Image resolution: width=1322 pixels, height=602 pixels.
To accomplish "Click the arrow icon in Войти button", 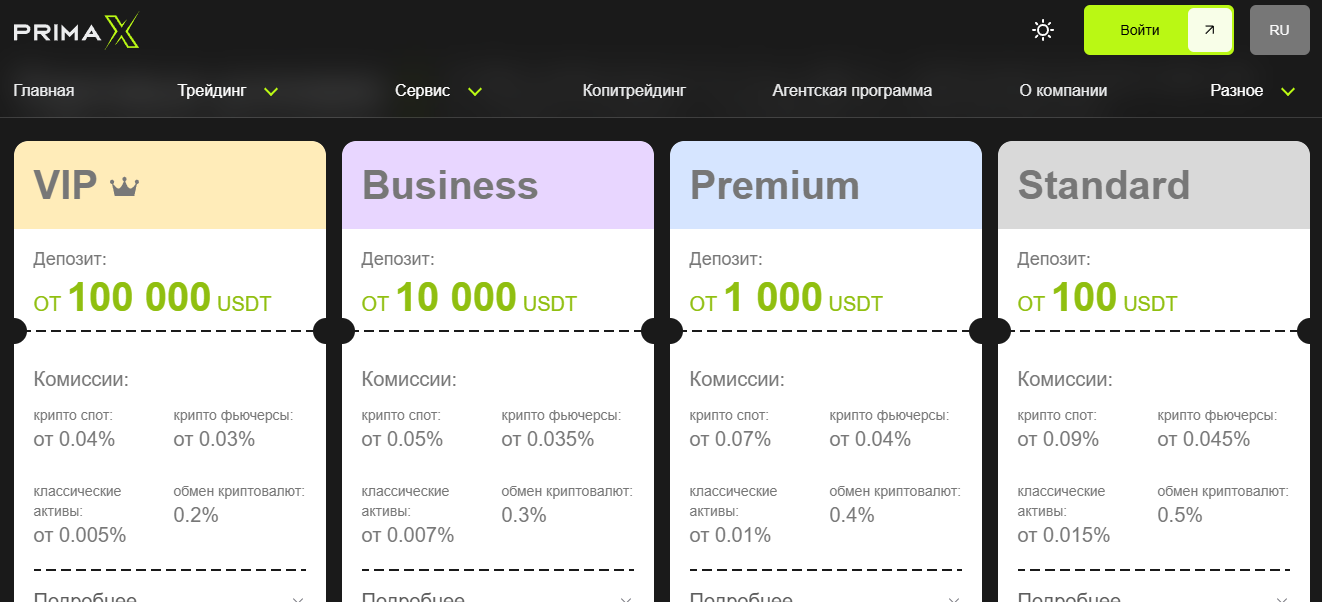I will coord(1209,30).
